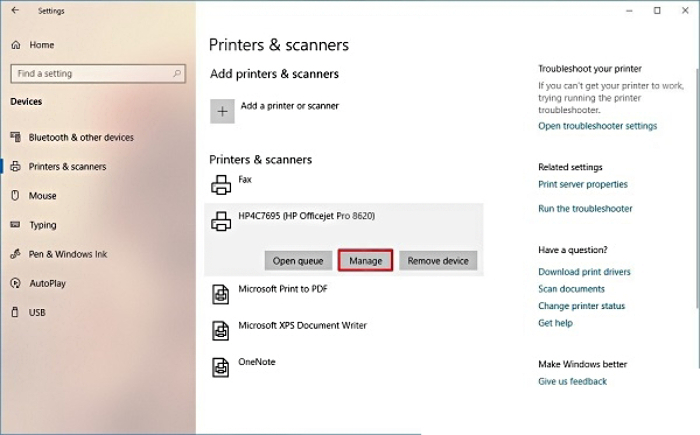This screenshot has width=700, height=435.
Task: Open Print server properties link
Action: point(583,184)
